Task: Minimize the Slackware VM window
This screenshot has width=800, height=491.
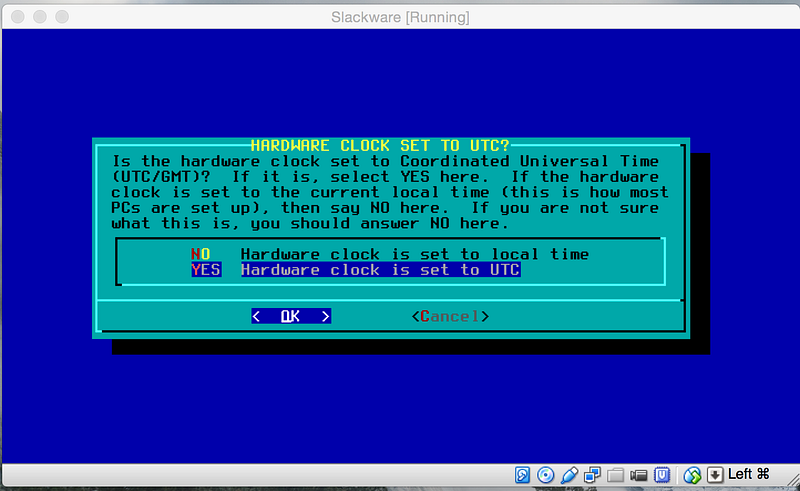Action: [40, 17]
